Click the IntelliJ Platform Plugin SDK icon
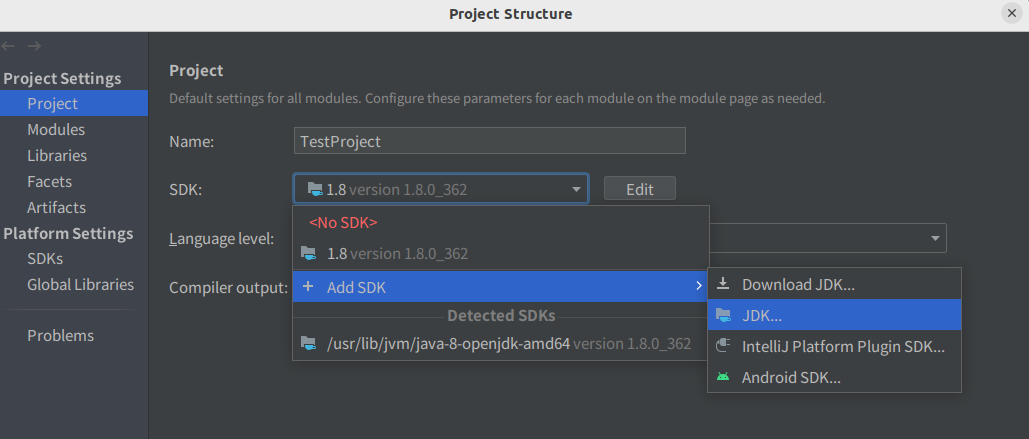This screenshot has width=1029, height=439. pos(723,346)
